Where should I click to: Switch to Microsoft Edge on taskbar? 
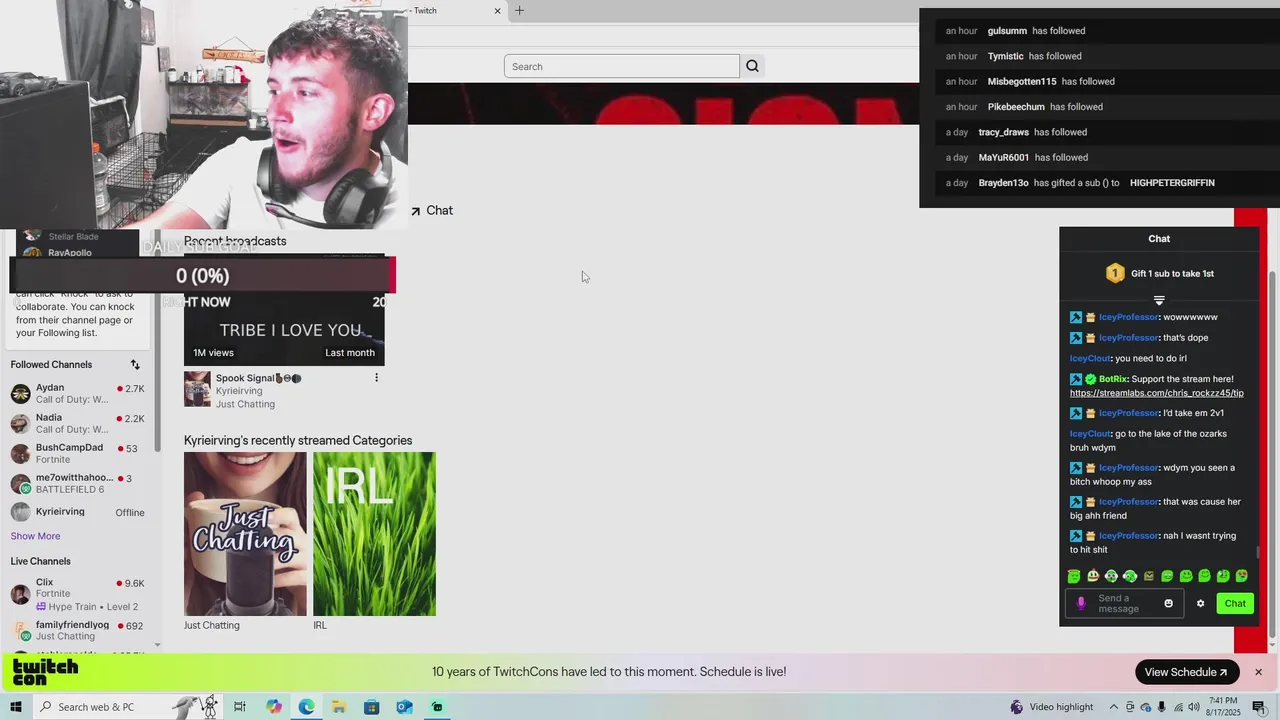306,707
